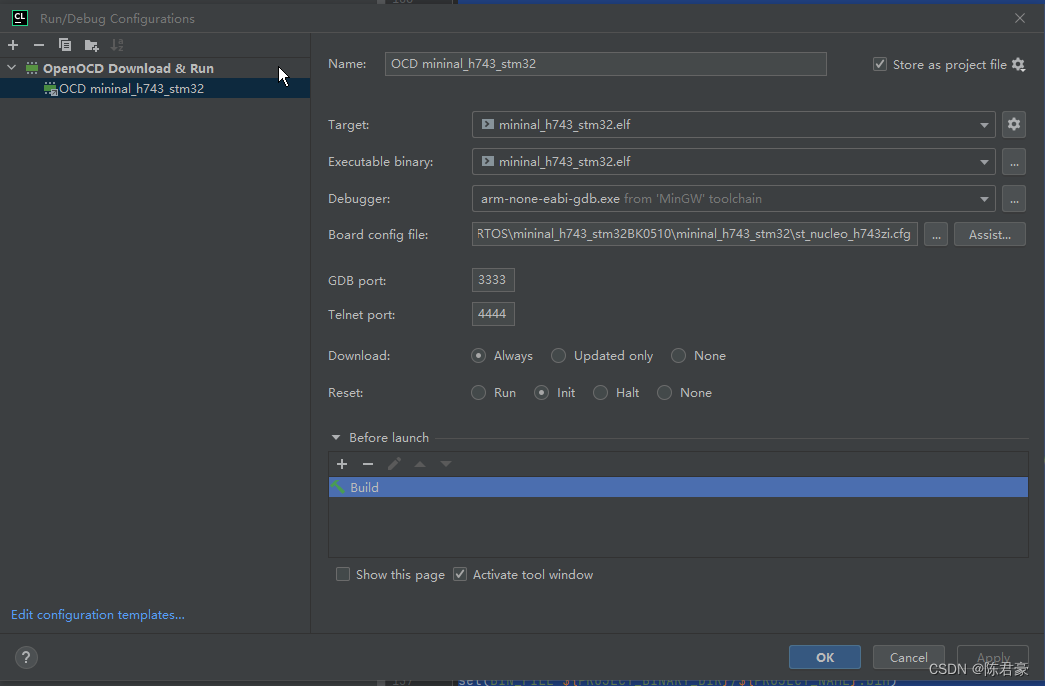1045x686 pixels.
Task: Select Download Always option
Action: tap(479, 356)
